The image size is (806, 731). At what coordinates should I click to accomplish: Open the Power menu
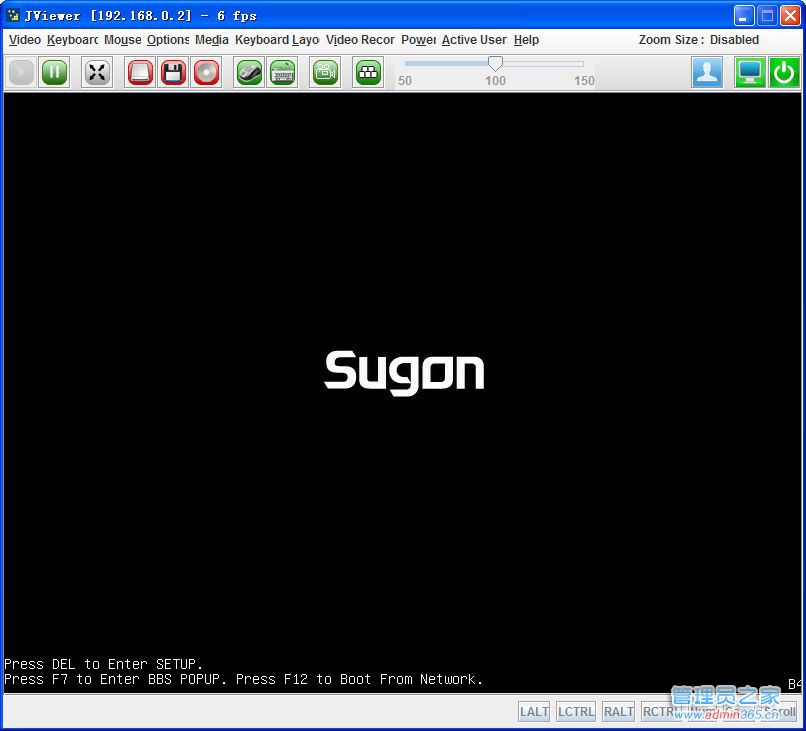click(x=418, y=40)
